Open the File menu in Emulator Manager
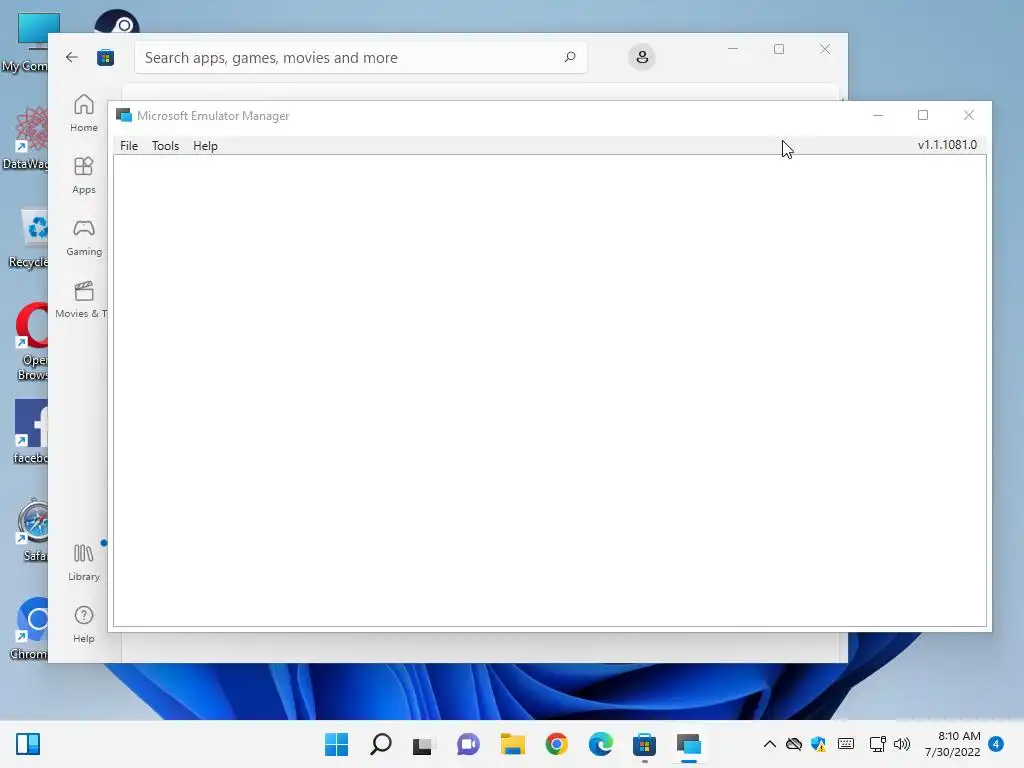 tap(129, 146)
